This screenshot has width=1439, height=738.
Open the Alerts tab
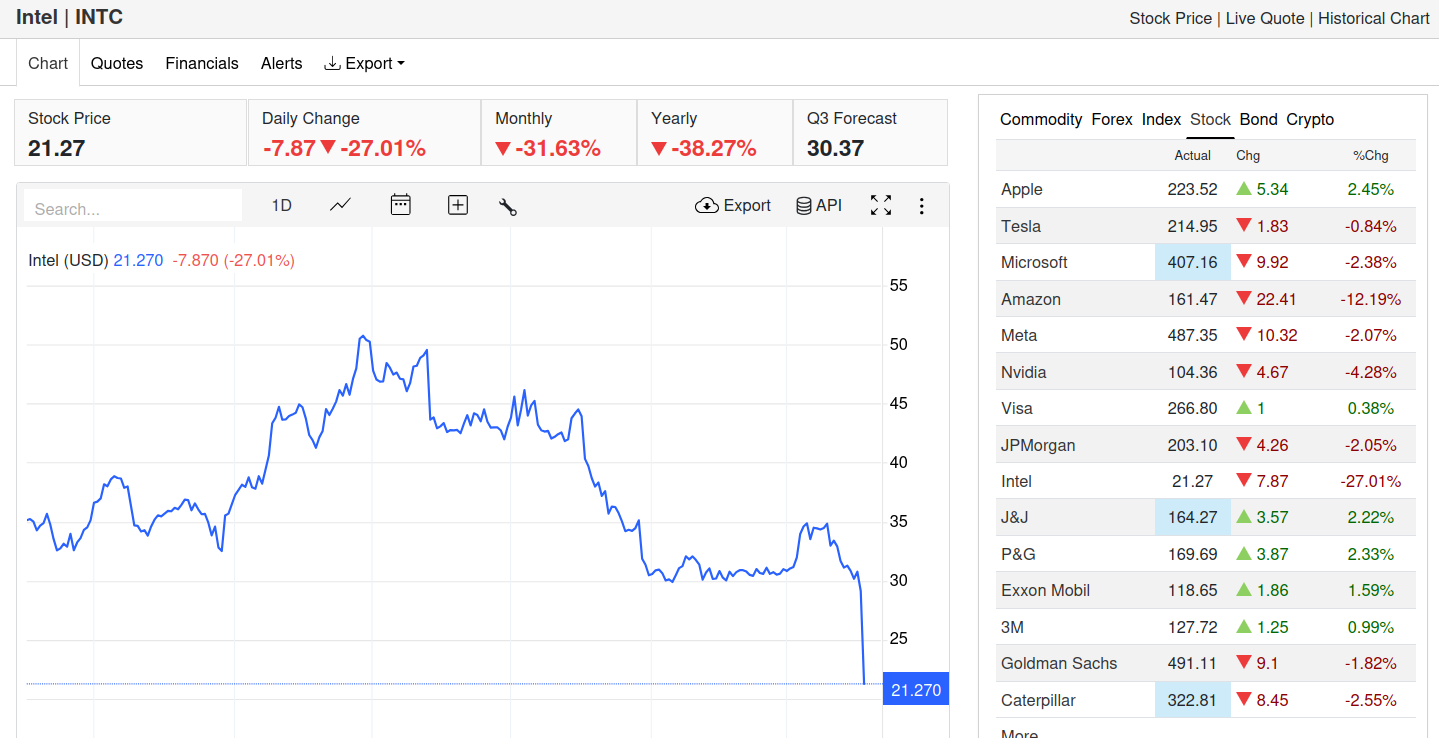point(281,63)
